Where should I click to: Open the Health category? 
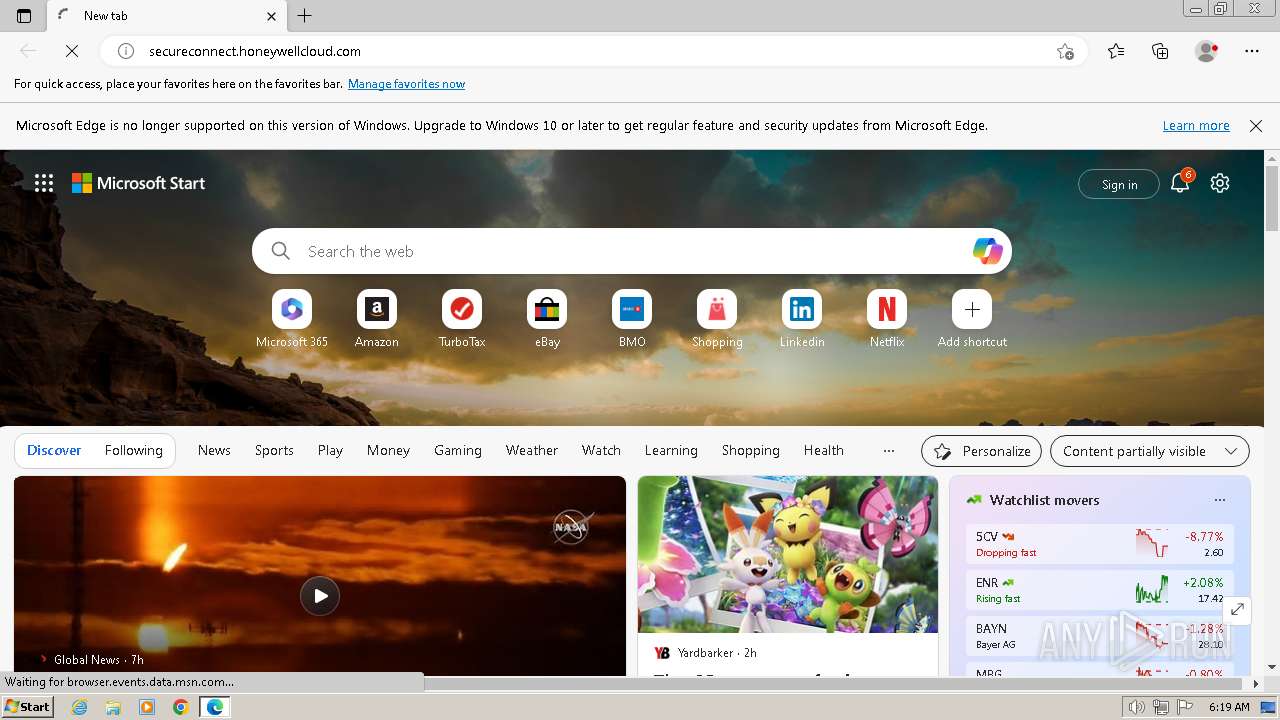[824, 451]
